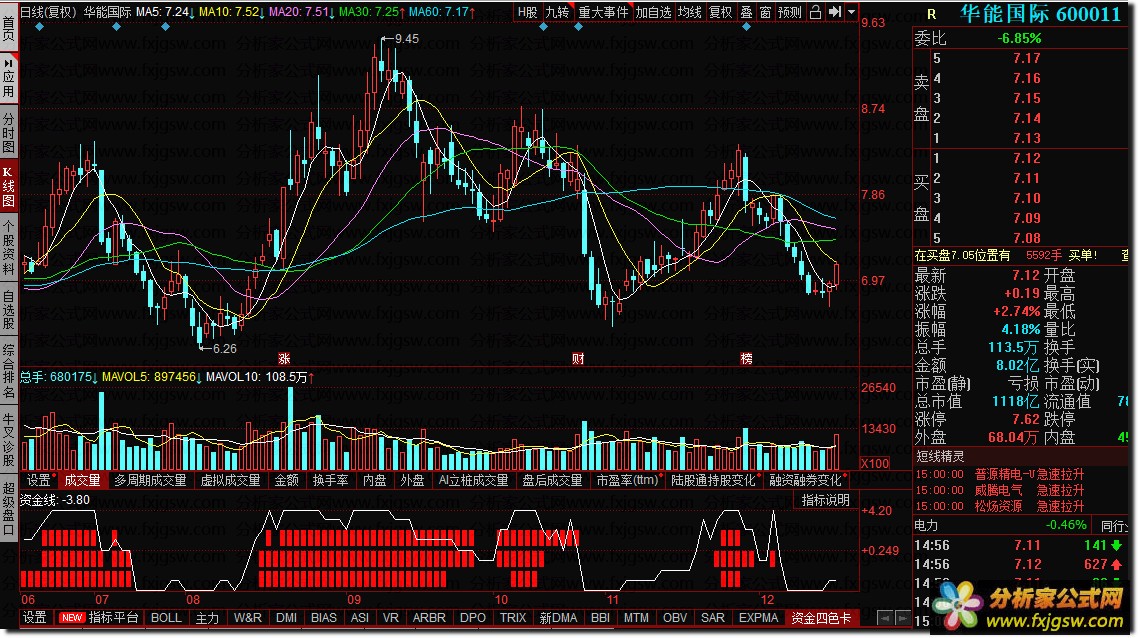Select 主力 indicator tab
Image resolution: width=1140 pixels, height=638 pixels.
click(x=207, y=618)
